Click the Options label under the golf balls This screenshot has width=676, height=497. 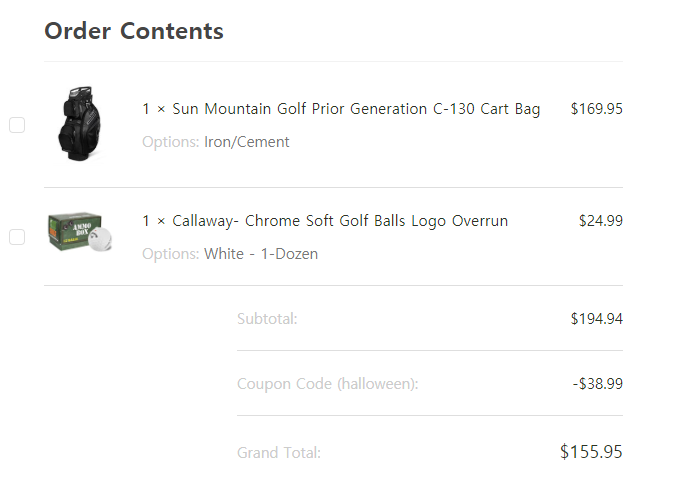click(170, 254)
